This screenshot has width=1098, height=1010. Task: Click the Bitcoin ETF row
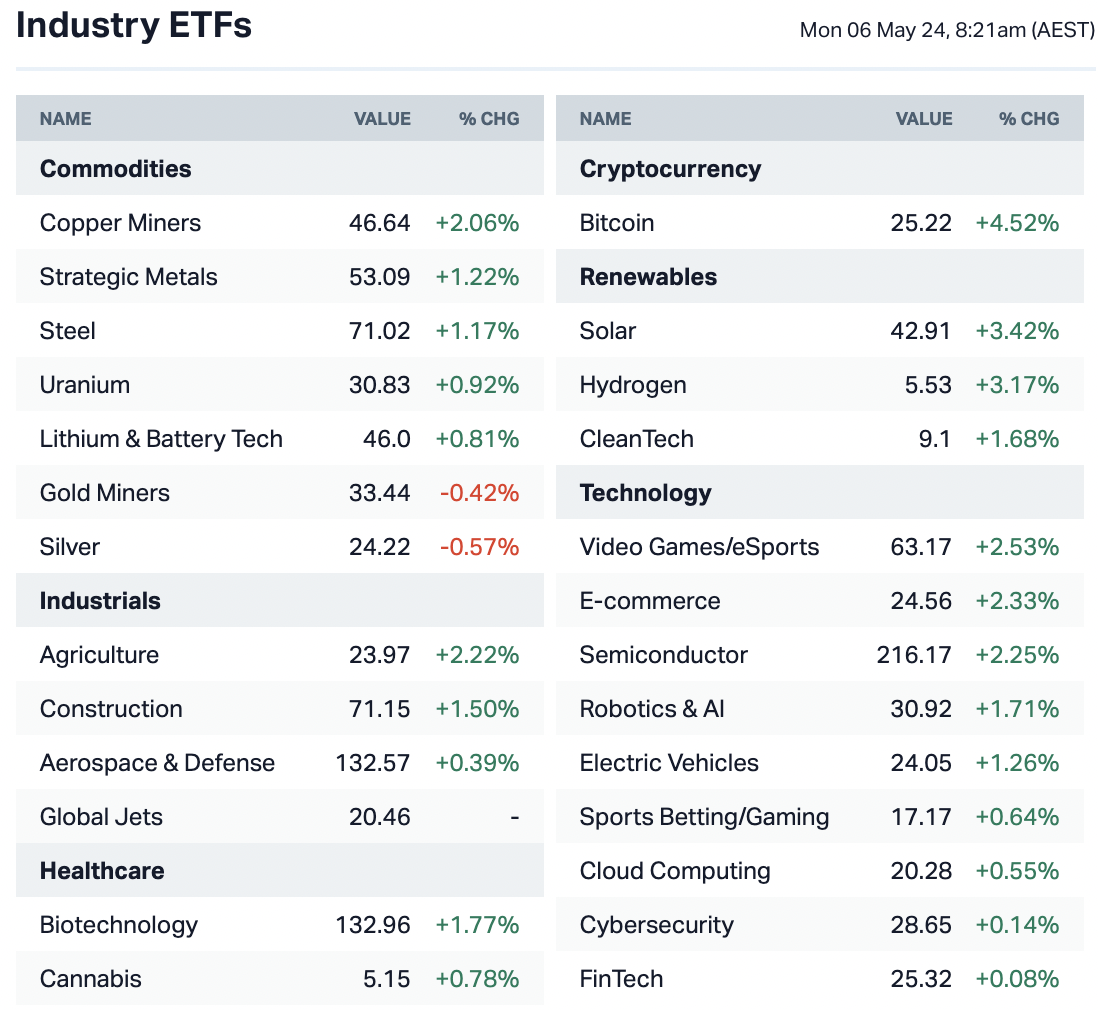(x=617, y=223)
